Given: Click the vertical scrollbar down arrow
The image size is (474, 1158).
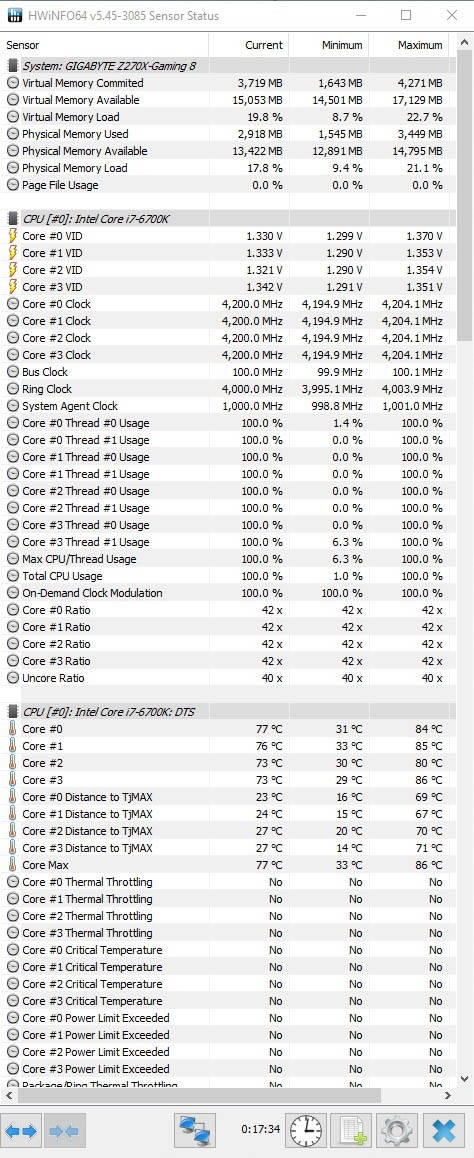Looking at the screenshot, I should coord(466,1079).
